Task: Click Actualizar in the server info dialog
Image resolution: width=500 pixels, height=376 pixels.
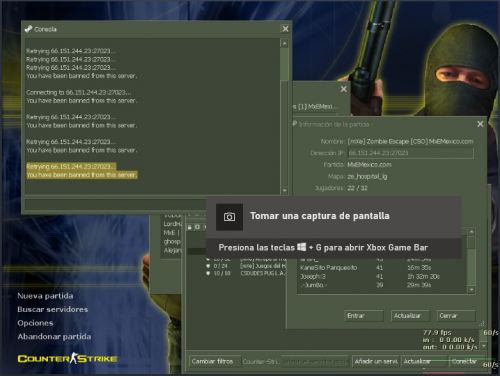Action: pyautogui.click(x=410, y=316)
